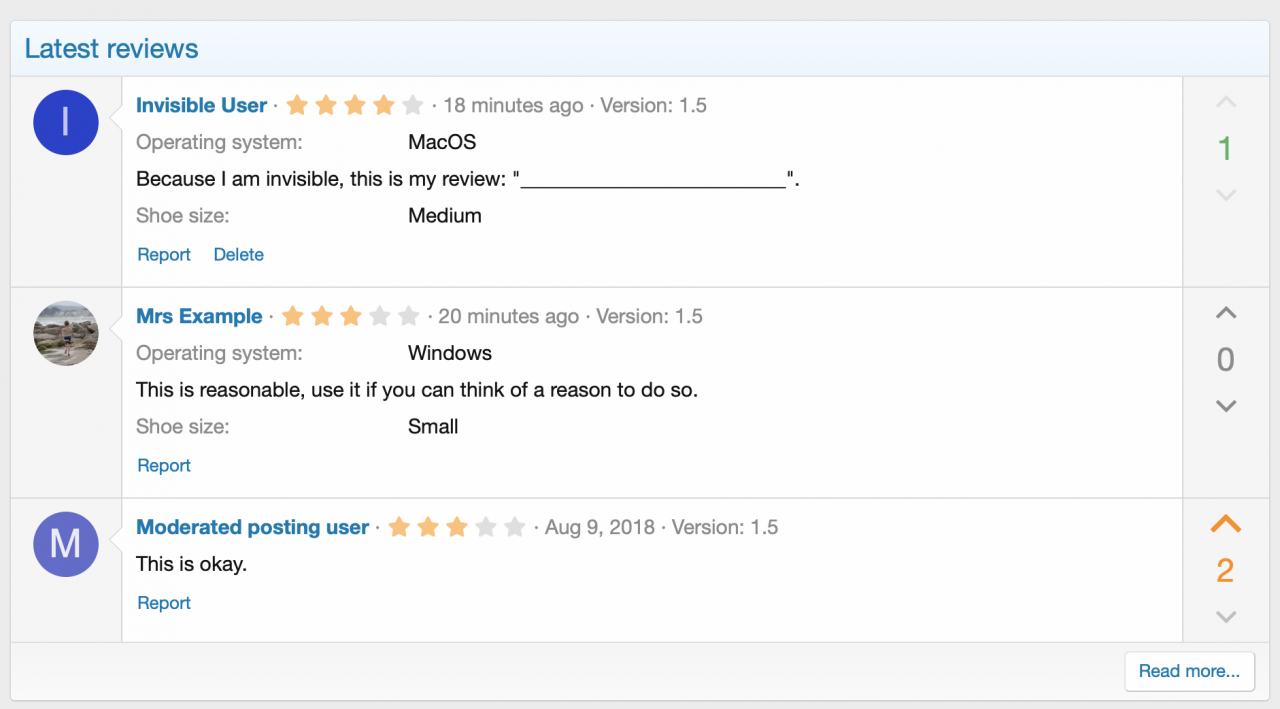Click Invisible User's blue avatar
Viewport: 1280px width, 709px height.
pyautogui.click(x=66, y=122)
